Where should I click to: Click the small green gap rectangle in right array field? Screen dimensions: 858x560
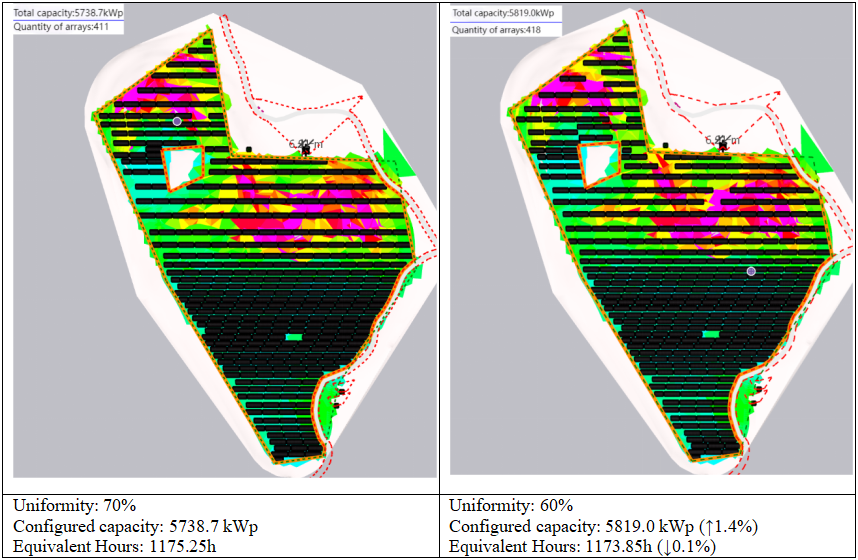[x=711, y=334]
